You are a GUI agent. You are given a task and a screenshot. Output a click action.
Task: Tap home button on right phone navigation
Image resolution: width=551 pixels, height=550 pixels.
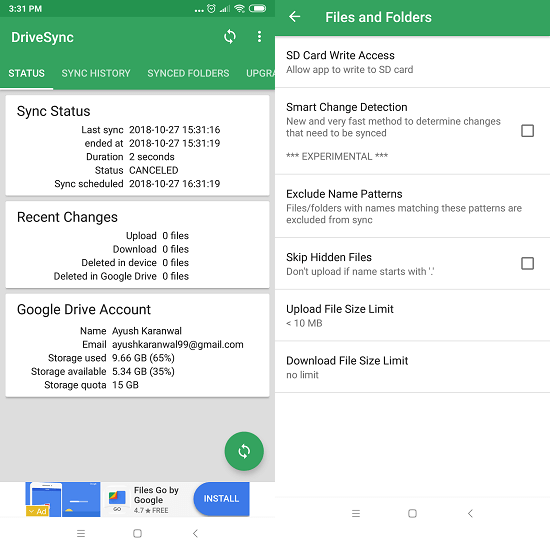pyautogui.click(x=412, y=513)
